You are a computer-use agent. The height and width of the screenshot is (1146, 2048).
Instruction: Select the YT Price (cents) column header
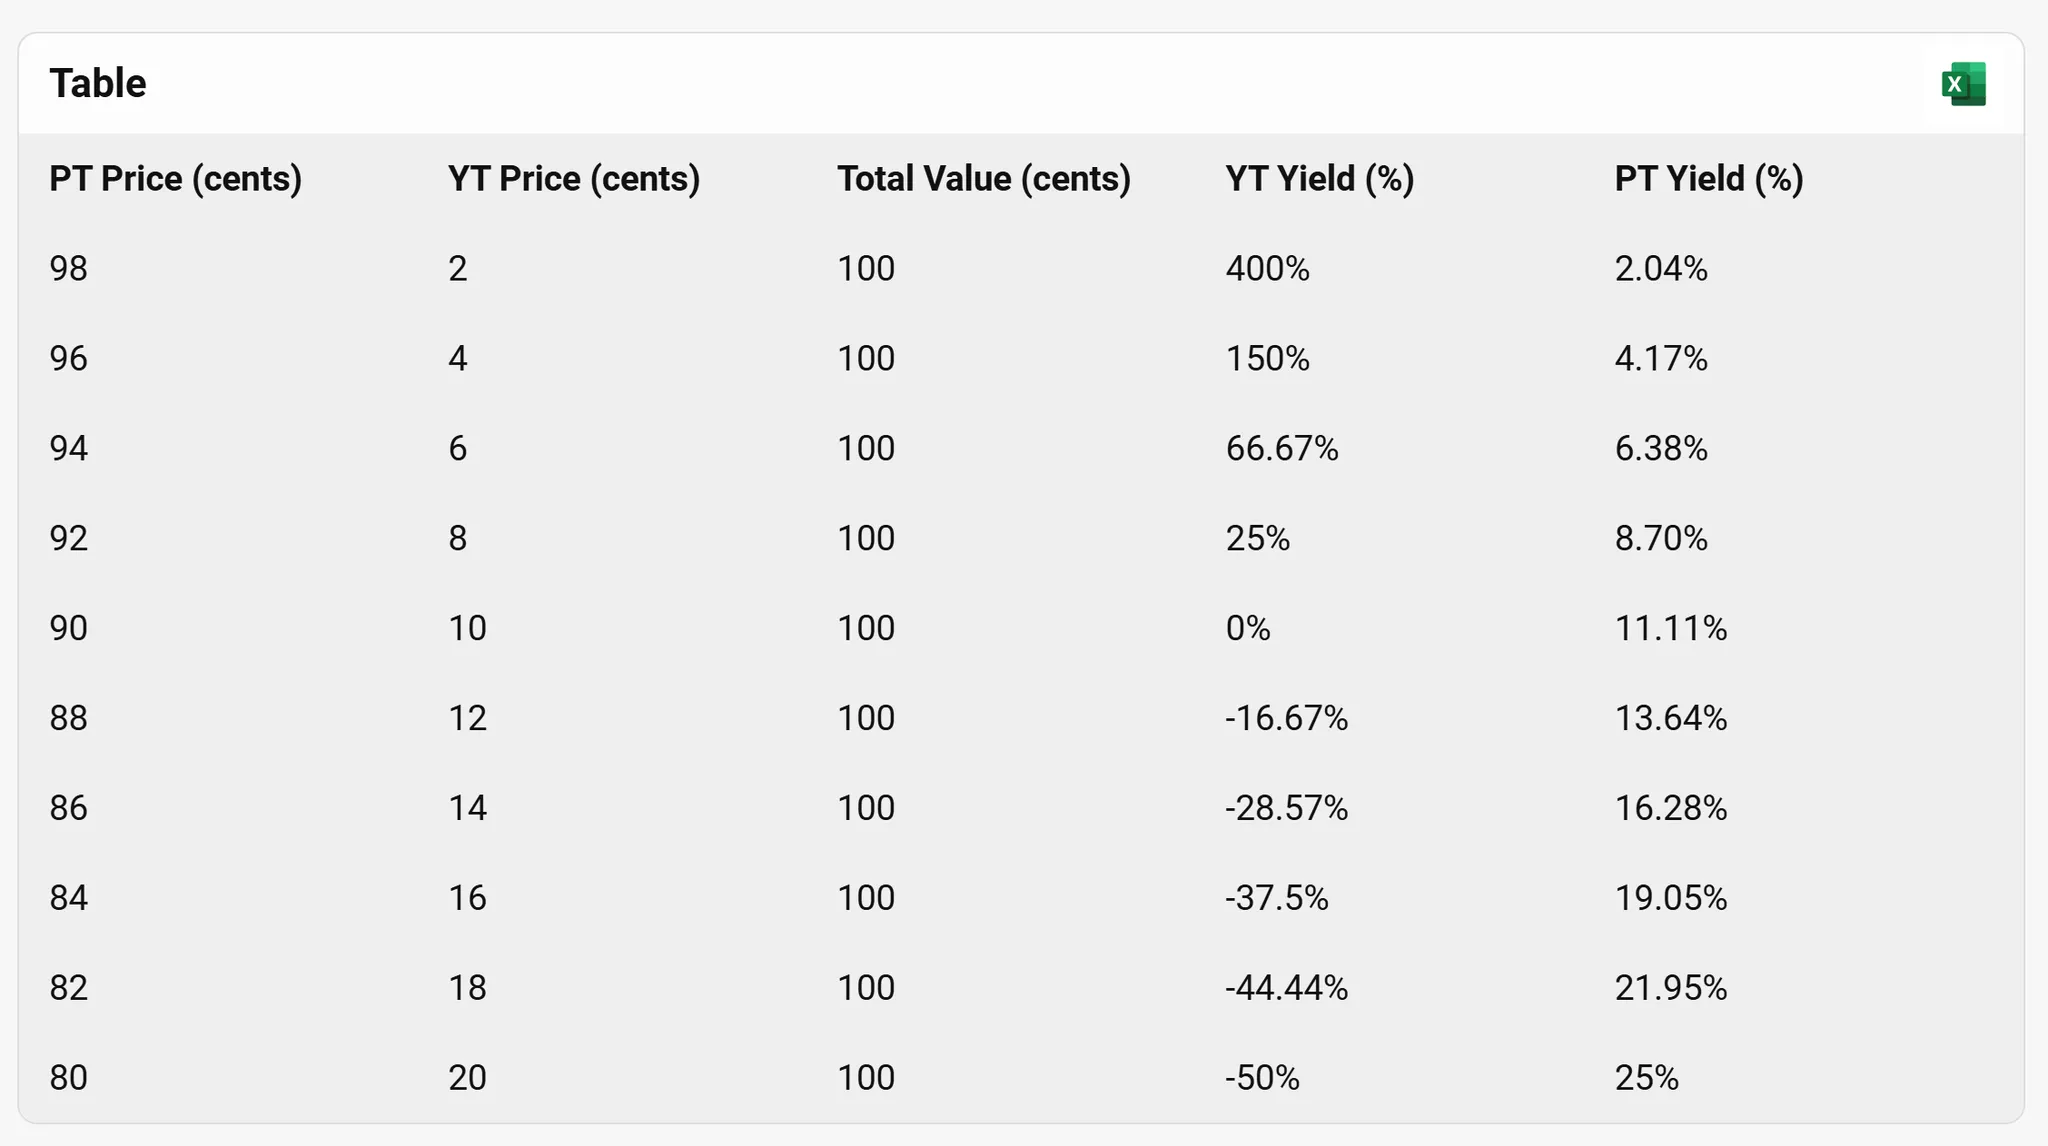574,179
